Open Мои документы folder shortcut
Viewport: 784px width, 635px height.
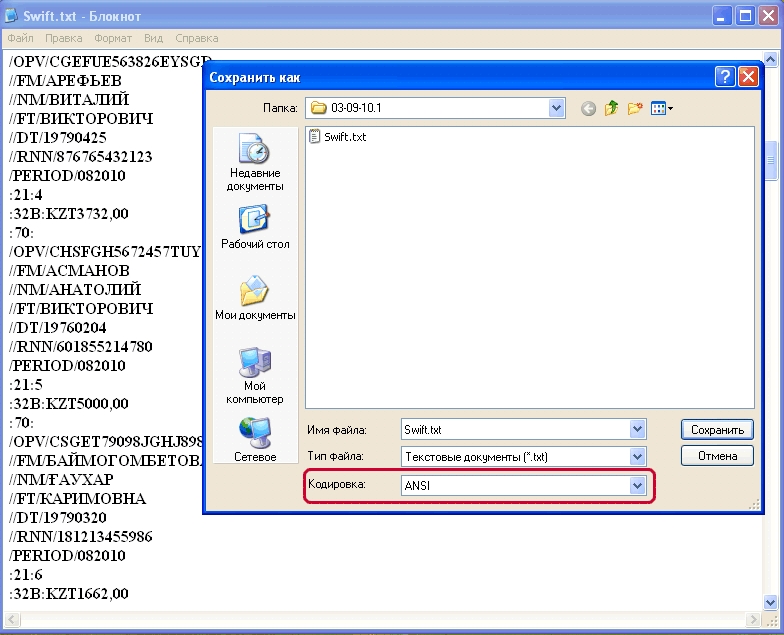[x=255, y=299]
